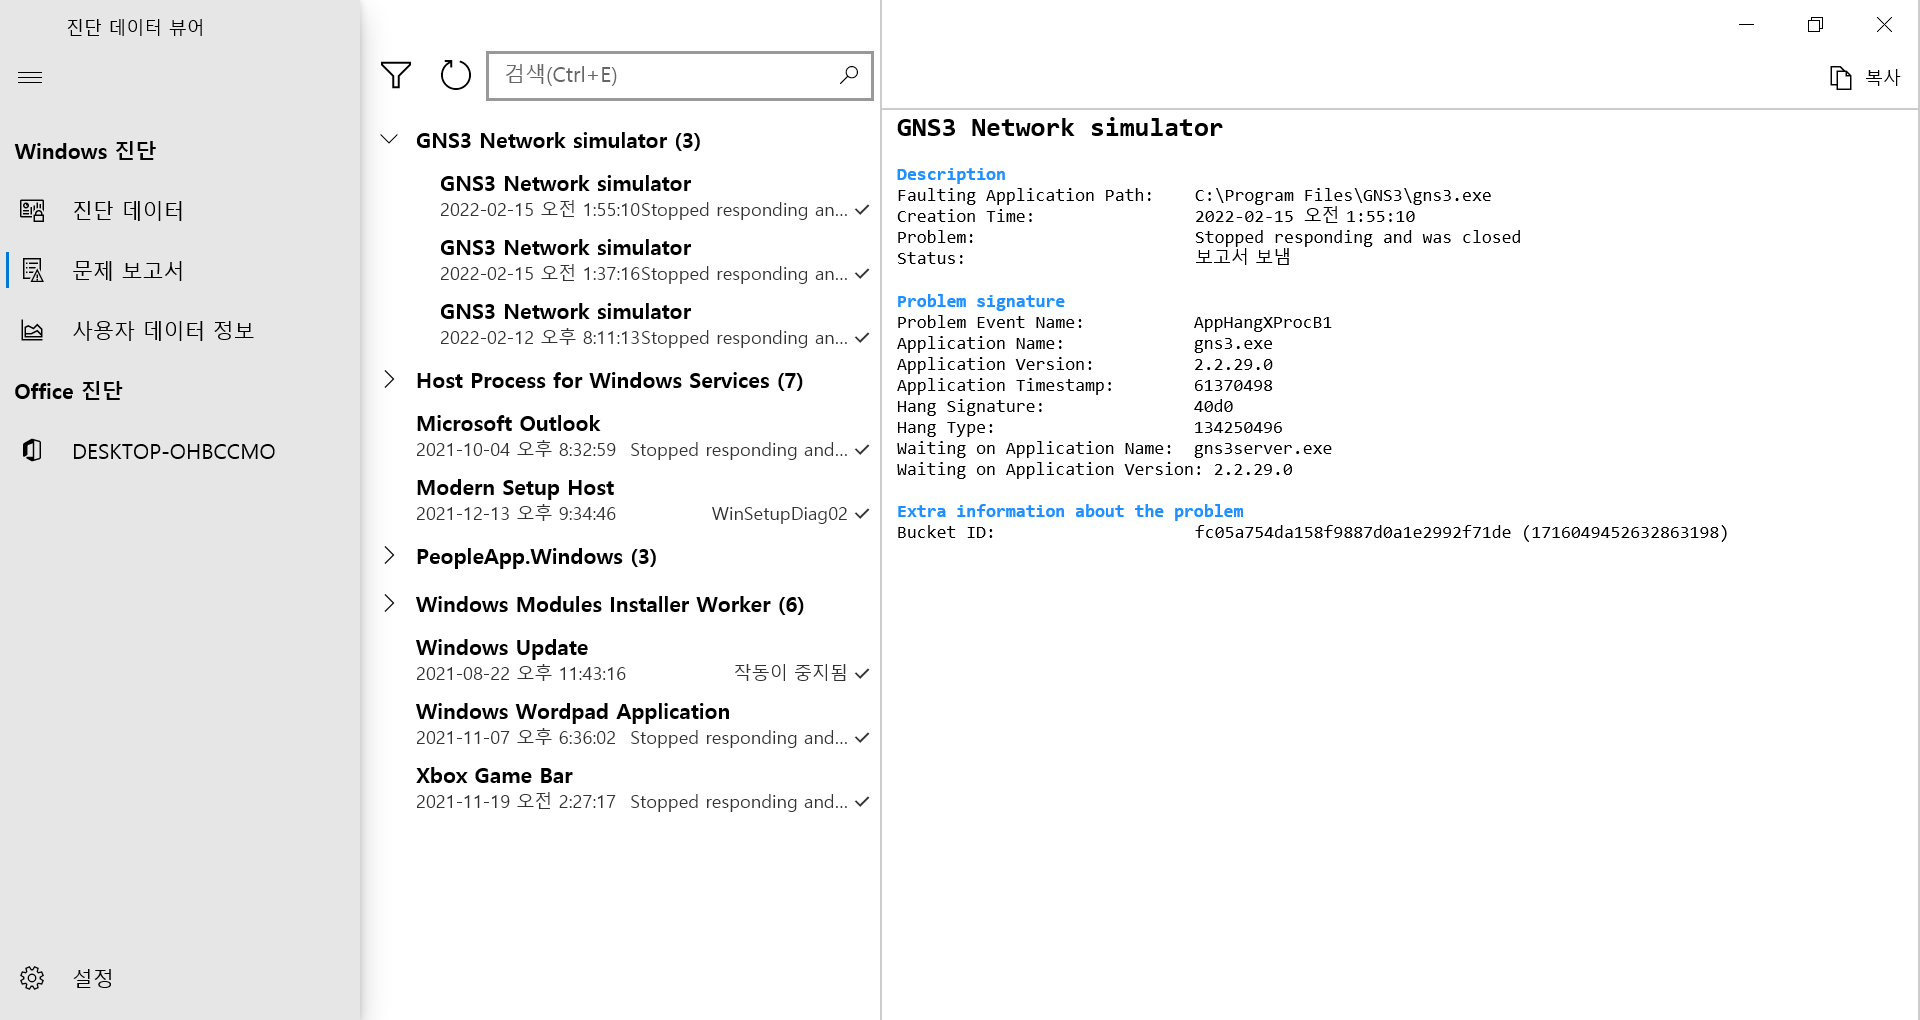The width and height of the screenshot is (1920, 1020).
Task: Click the Windows 진단 section header
Action: (x=85, y=151)
